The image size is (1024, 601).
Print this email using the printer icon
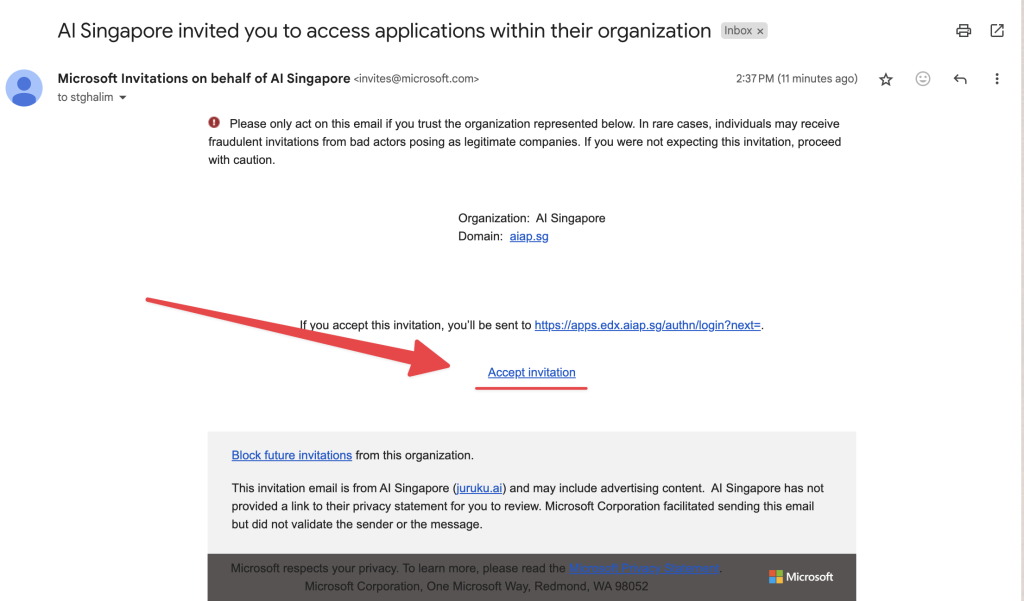[x=963, y=31]
